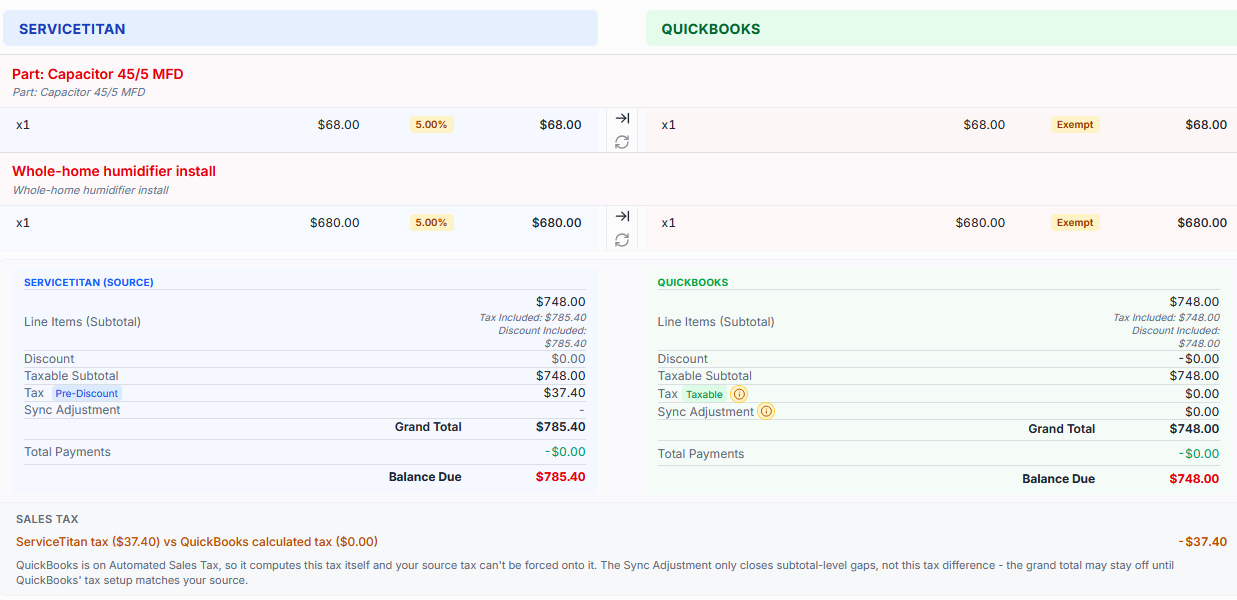Click the copy-to-QuickBooks arrow in the humidifier install row
The width and height of the screenshot is (1237, 600).
click(622, 216)
